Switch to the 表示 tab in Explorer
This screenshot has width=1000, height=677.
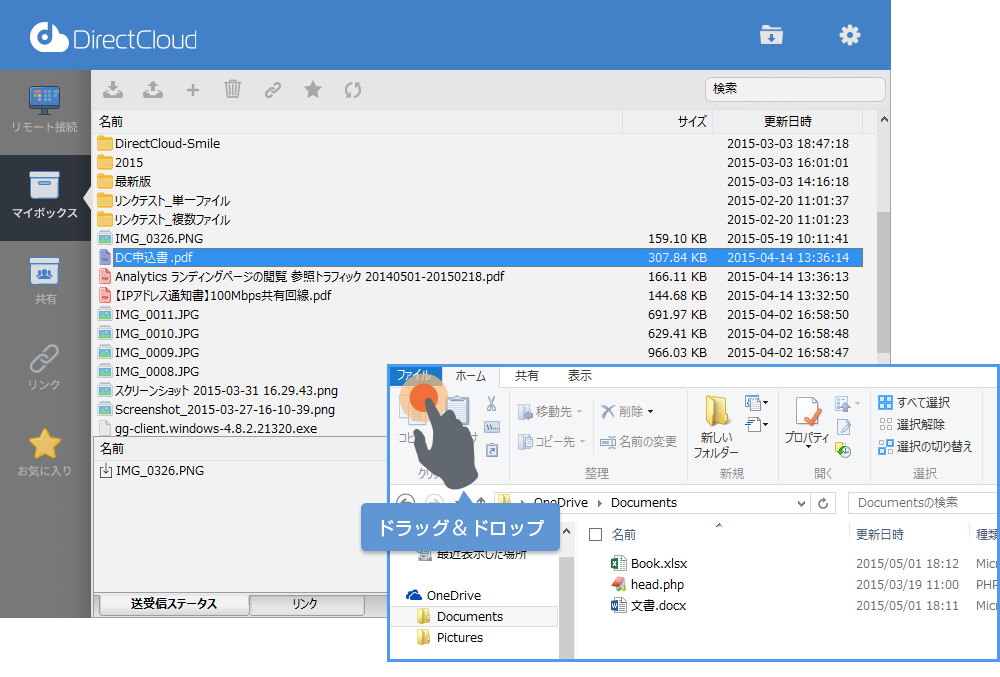[580, 376]
